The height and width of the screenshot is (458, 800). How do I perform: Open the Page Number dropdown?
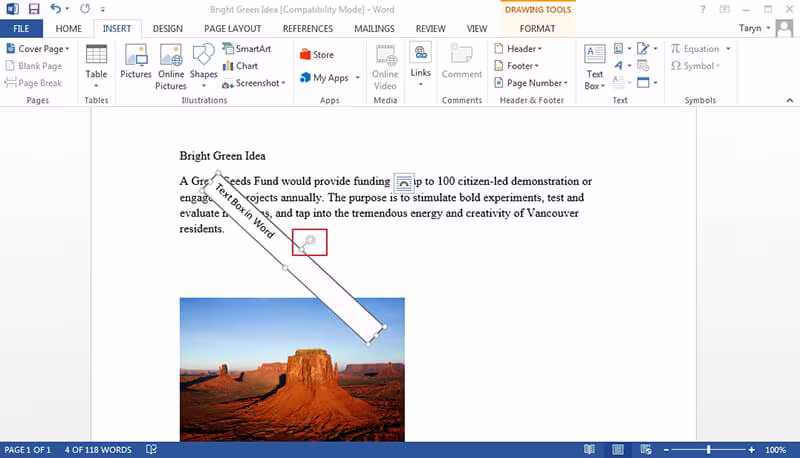[531, 83]
